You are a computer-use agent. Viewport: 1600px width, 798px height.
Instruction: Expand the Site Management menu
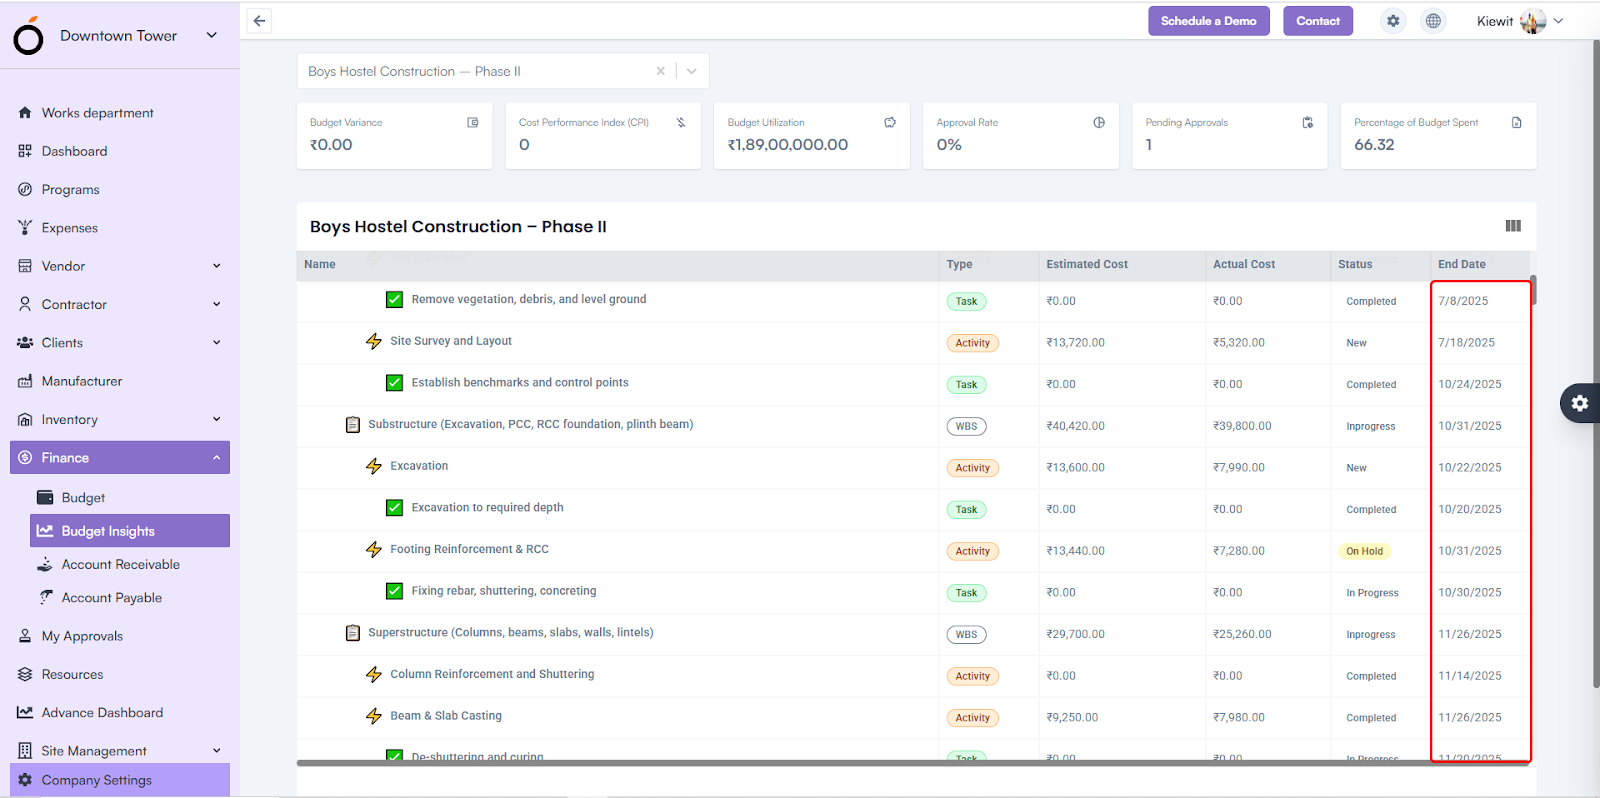coord(217,751)
